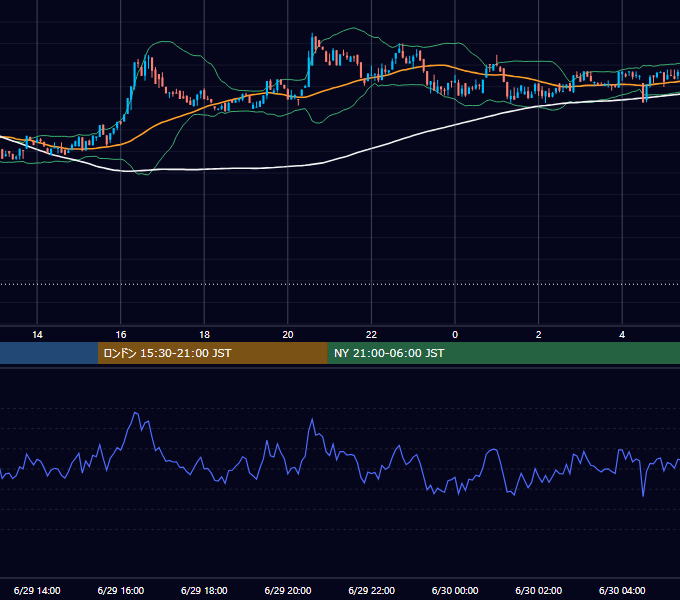Click the highest oscillator peak near 16:00
This screenshot has width=680, height=600.
tap(135, 413)
